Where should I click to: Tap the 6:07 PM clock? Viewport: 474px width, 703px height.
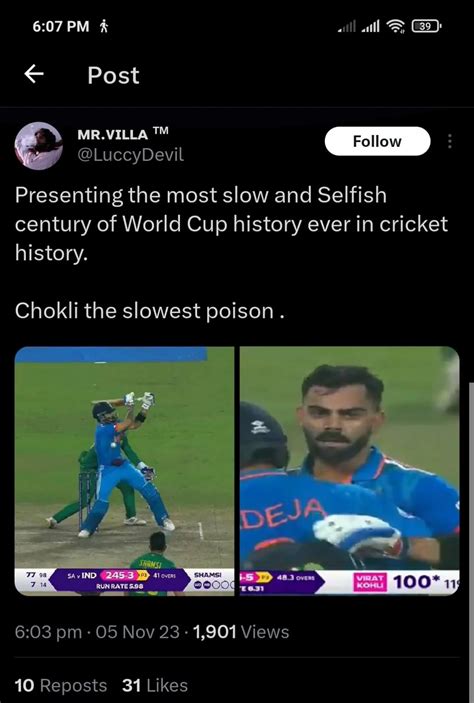pos(61,26)
